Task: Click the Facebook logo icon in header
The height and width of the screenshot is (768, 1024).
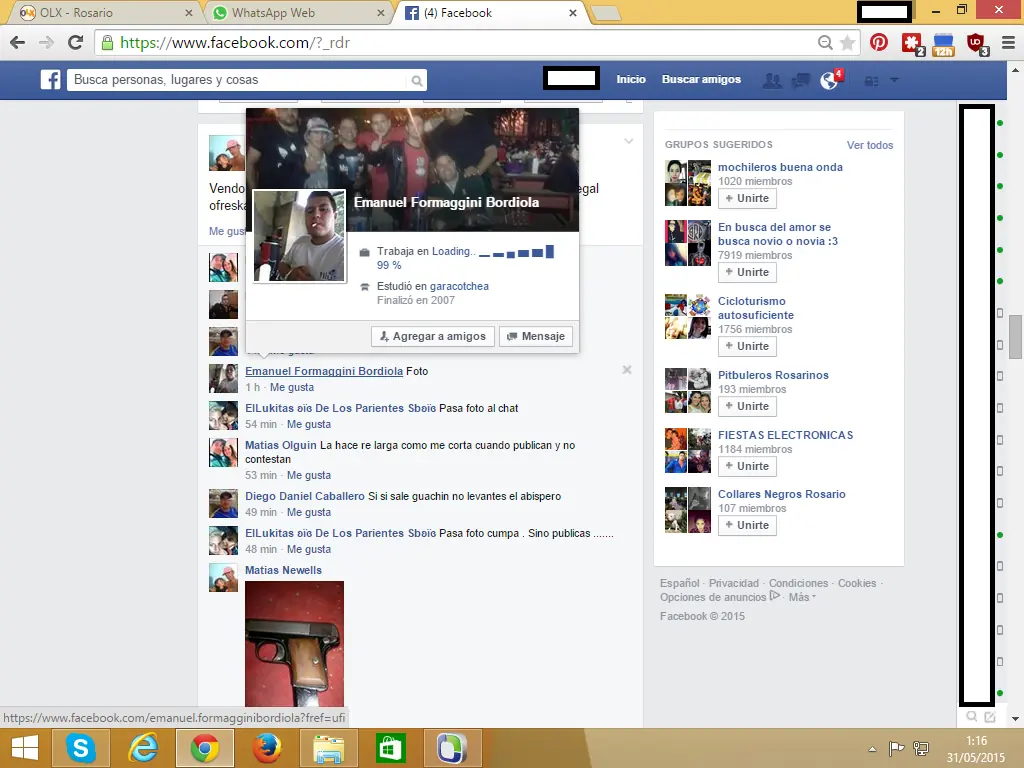Action: [50, 80]
